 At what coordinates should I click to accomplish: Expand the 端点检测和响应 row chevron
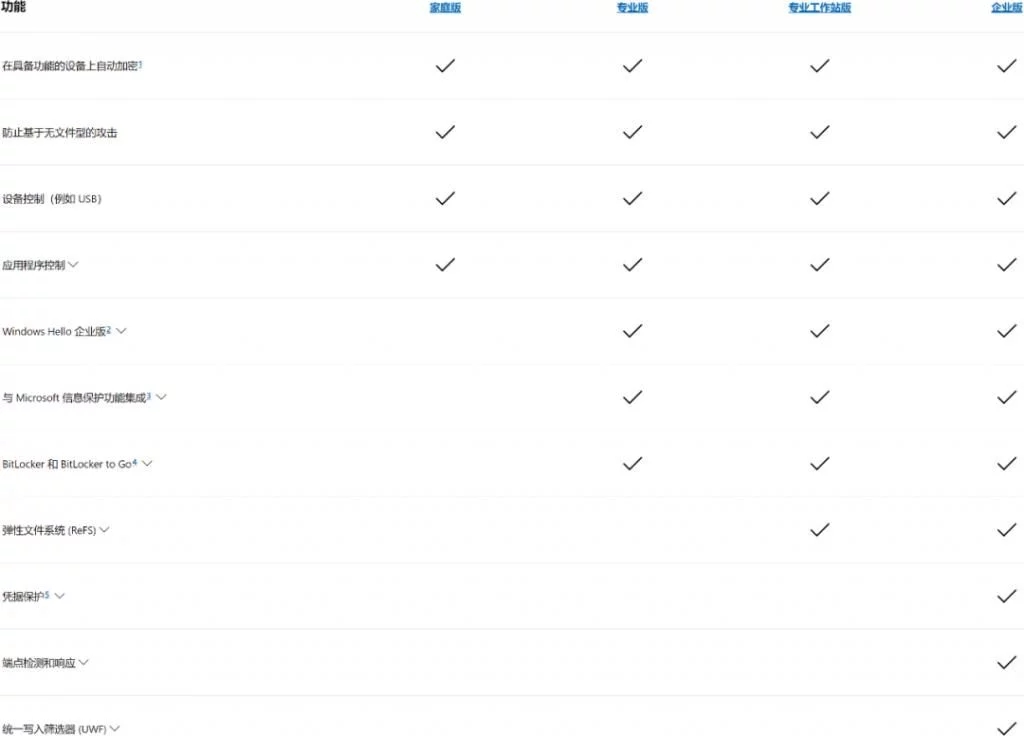tap(84, 662)
